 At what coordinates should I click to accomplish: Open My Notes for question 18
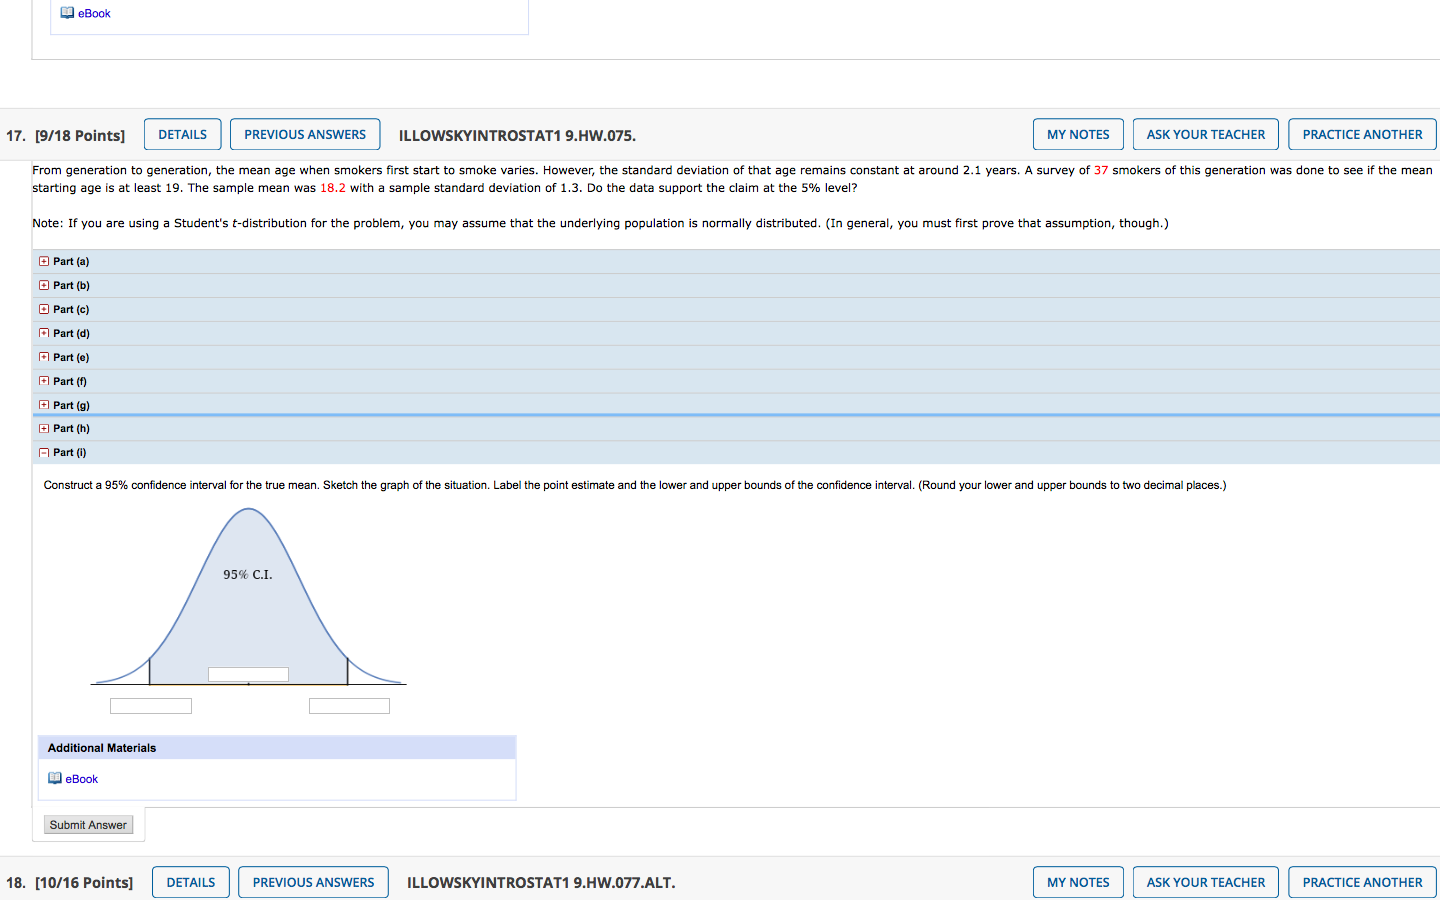[x=1078, y=882]
